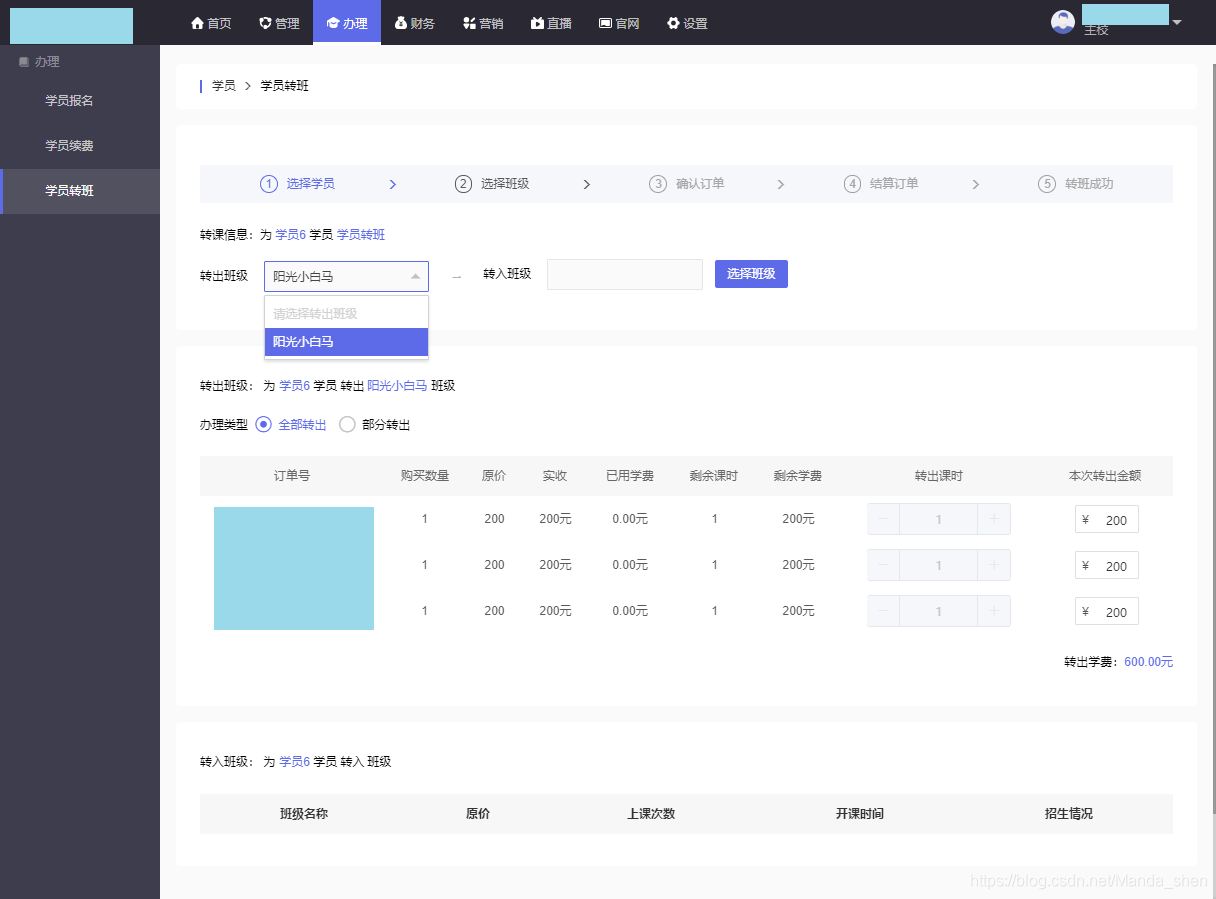This screenshot has width=1216, height=899.
Task: Open the 转出班级 dropdown
Action: [346, 275]
